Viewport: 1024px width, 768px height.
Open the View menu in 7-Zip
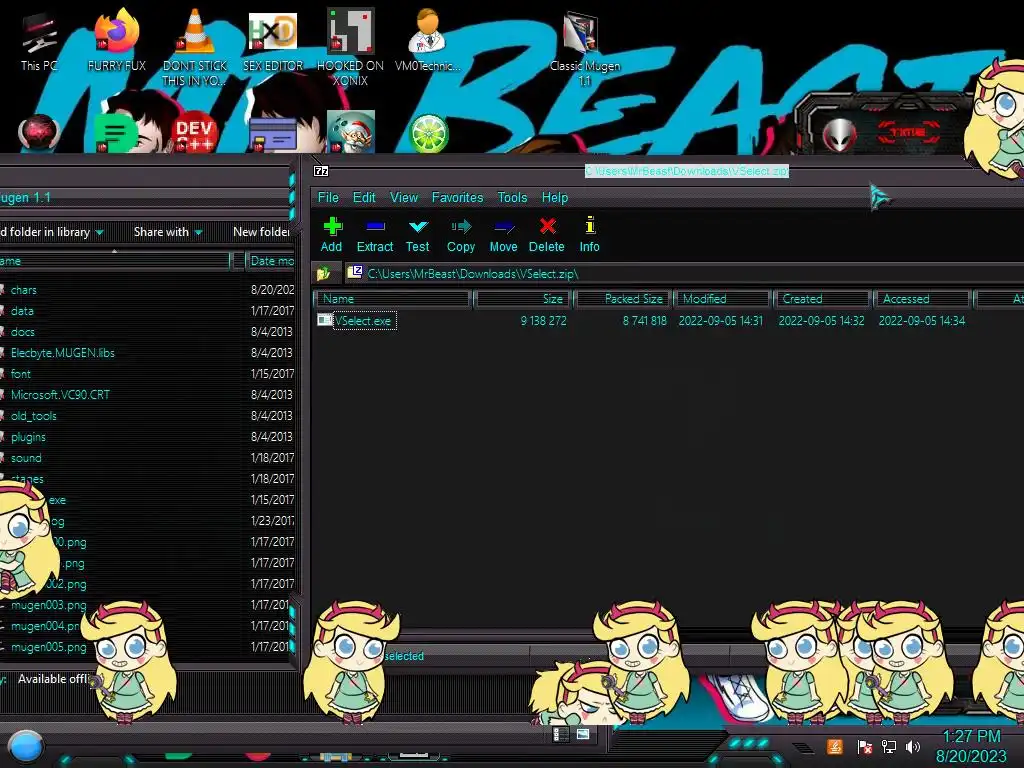pyautogui.click(x=404, y=197)
